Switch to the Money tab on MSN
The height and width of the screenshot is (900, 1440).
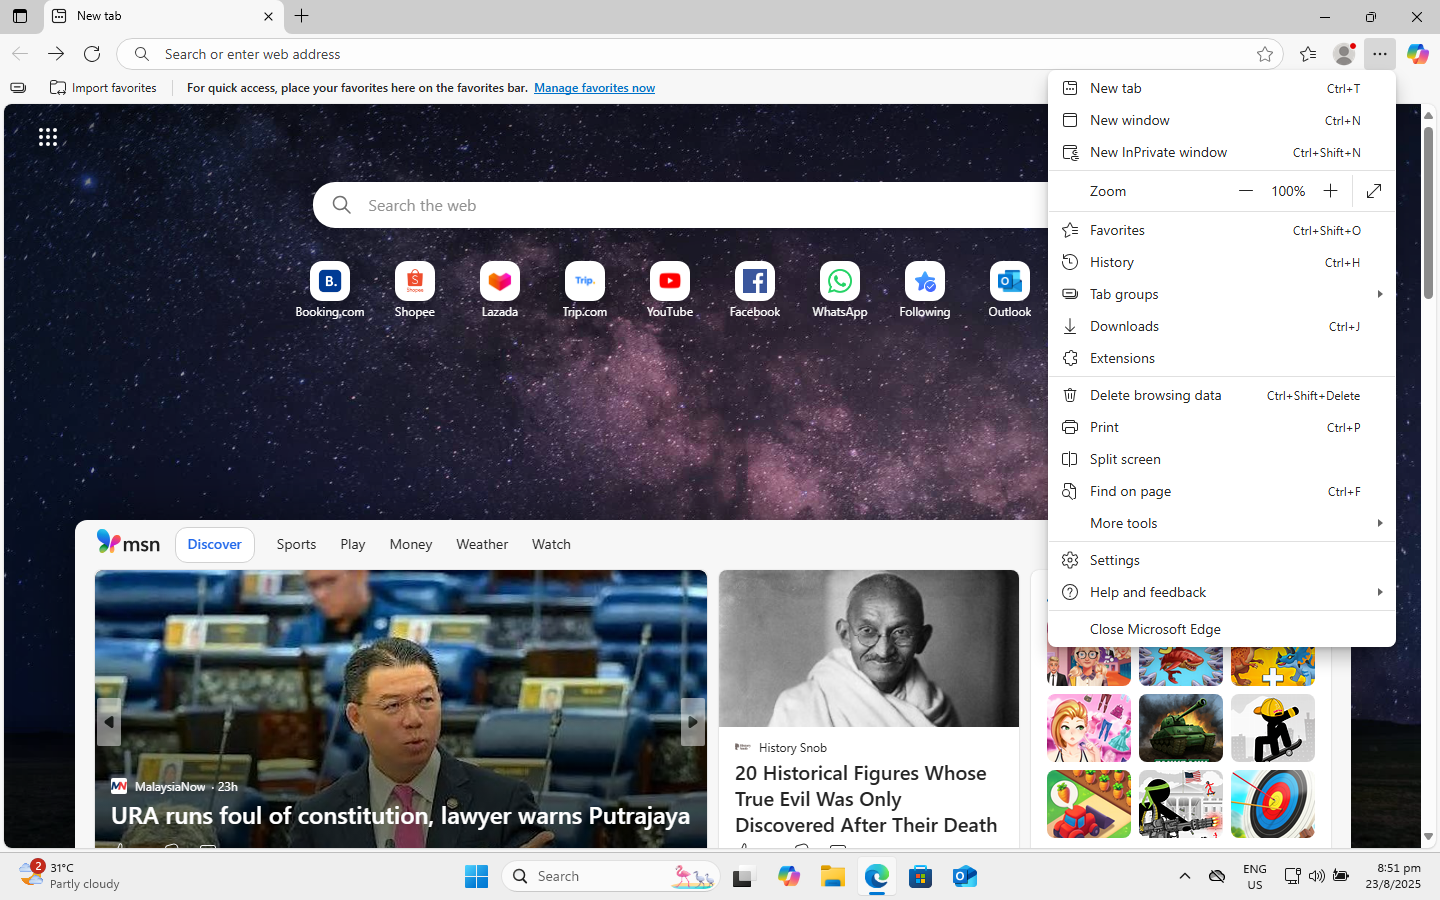pyautogui.click(x=411, y=544)
